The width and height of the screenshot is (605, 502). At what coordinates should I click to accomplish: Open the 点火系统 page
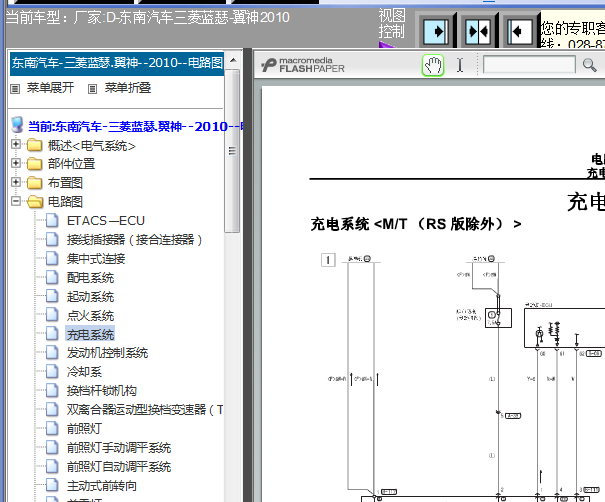[90, 316]
